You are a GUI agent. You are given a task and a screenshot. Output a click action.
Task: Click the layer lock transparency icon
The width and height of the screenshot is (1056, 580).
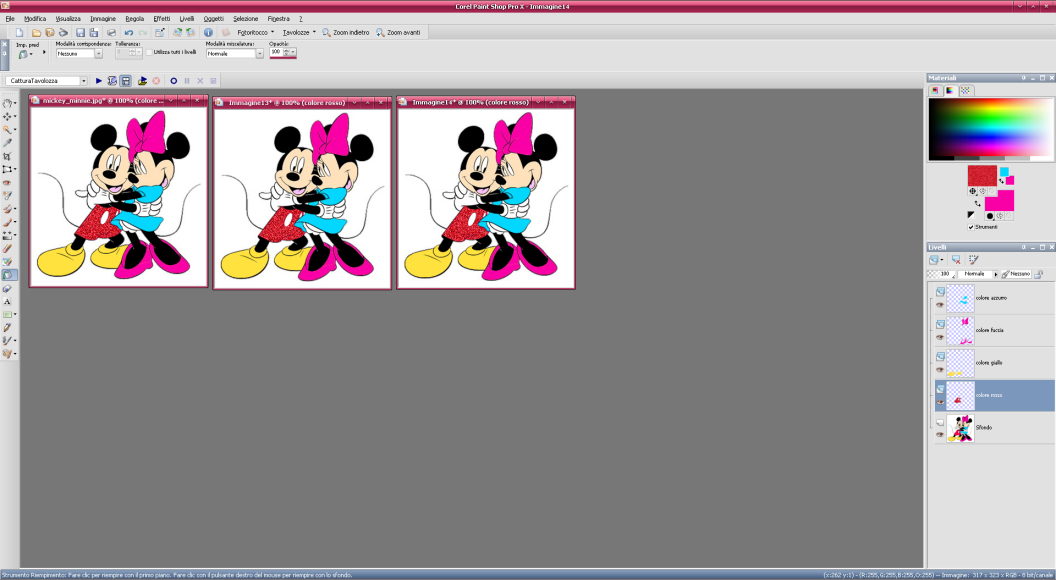point(1038,273)
